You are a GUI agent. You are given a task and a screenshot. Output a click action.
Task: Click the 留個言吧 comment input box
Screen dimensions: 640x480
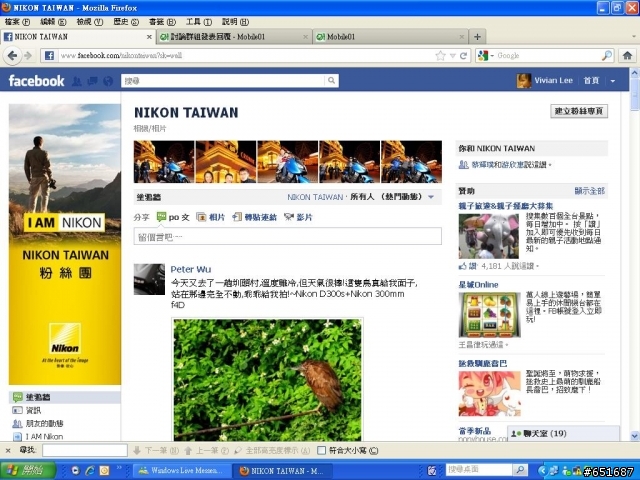288,236
